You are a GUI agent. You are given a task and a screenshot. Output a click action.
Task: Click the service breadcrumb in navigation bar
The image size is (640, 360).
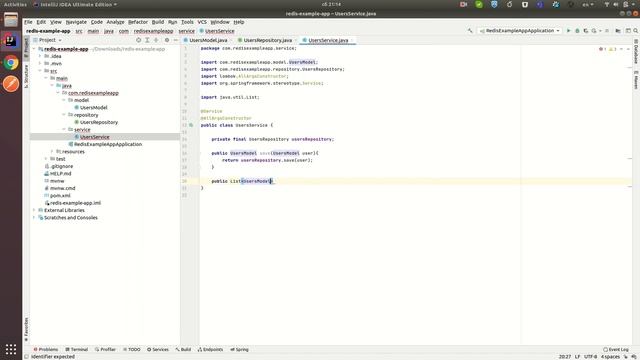point(187,31)
